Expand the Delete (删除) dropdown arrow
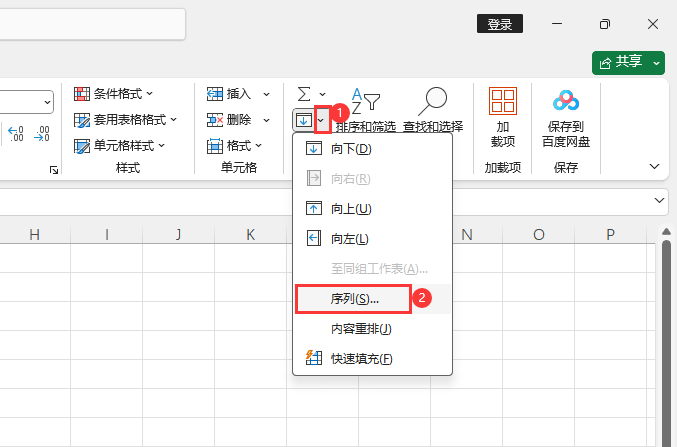677x447 pixels. pyautogui.click(x=266, y=120)
